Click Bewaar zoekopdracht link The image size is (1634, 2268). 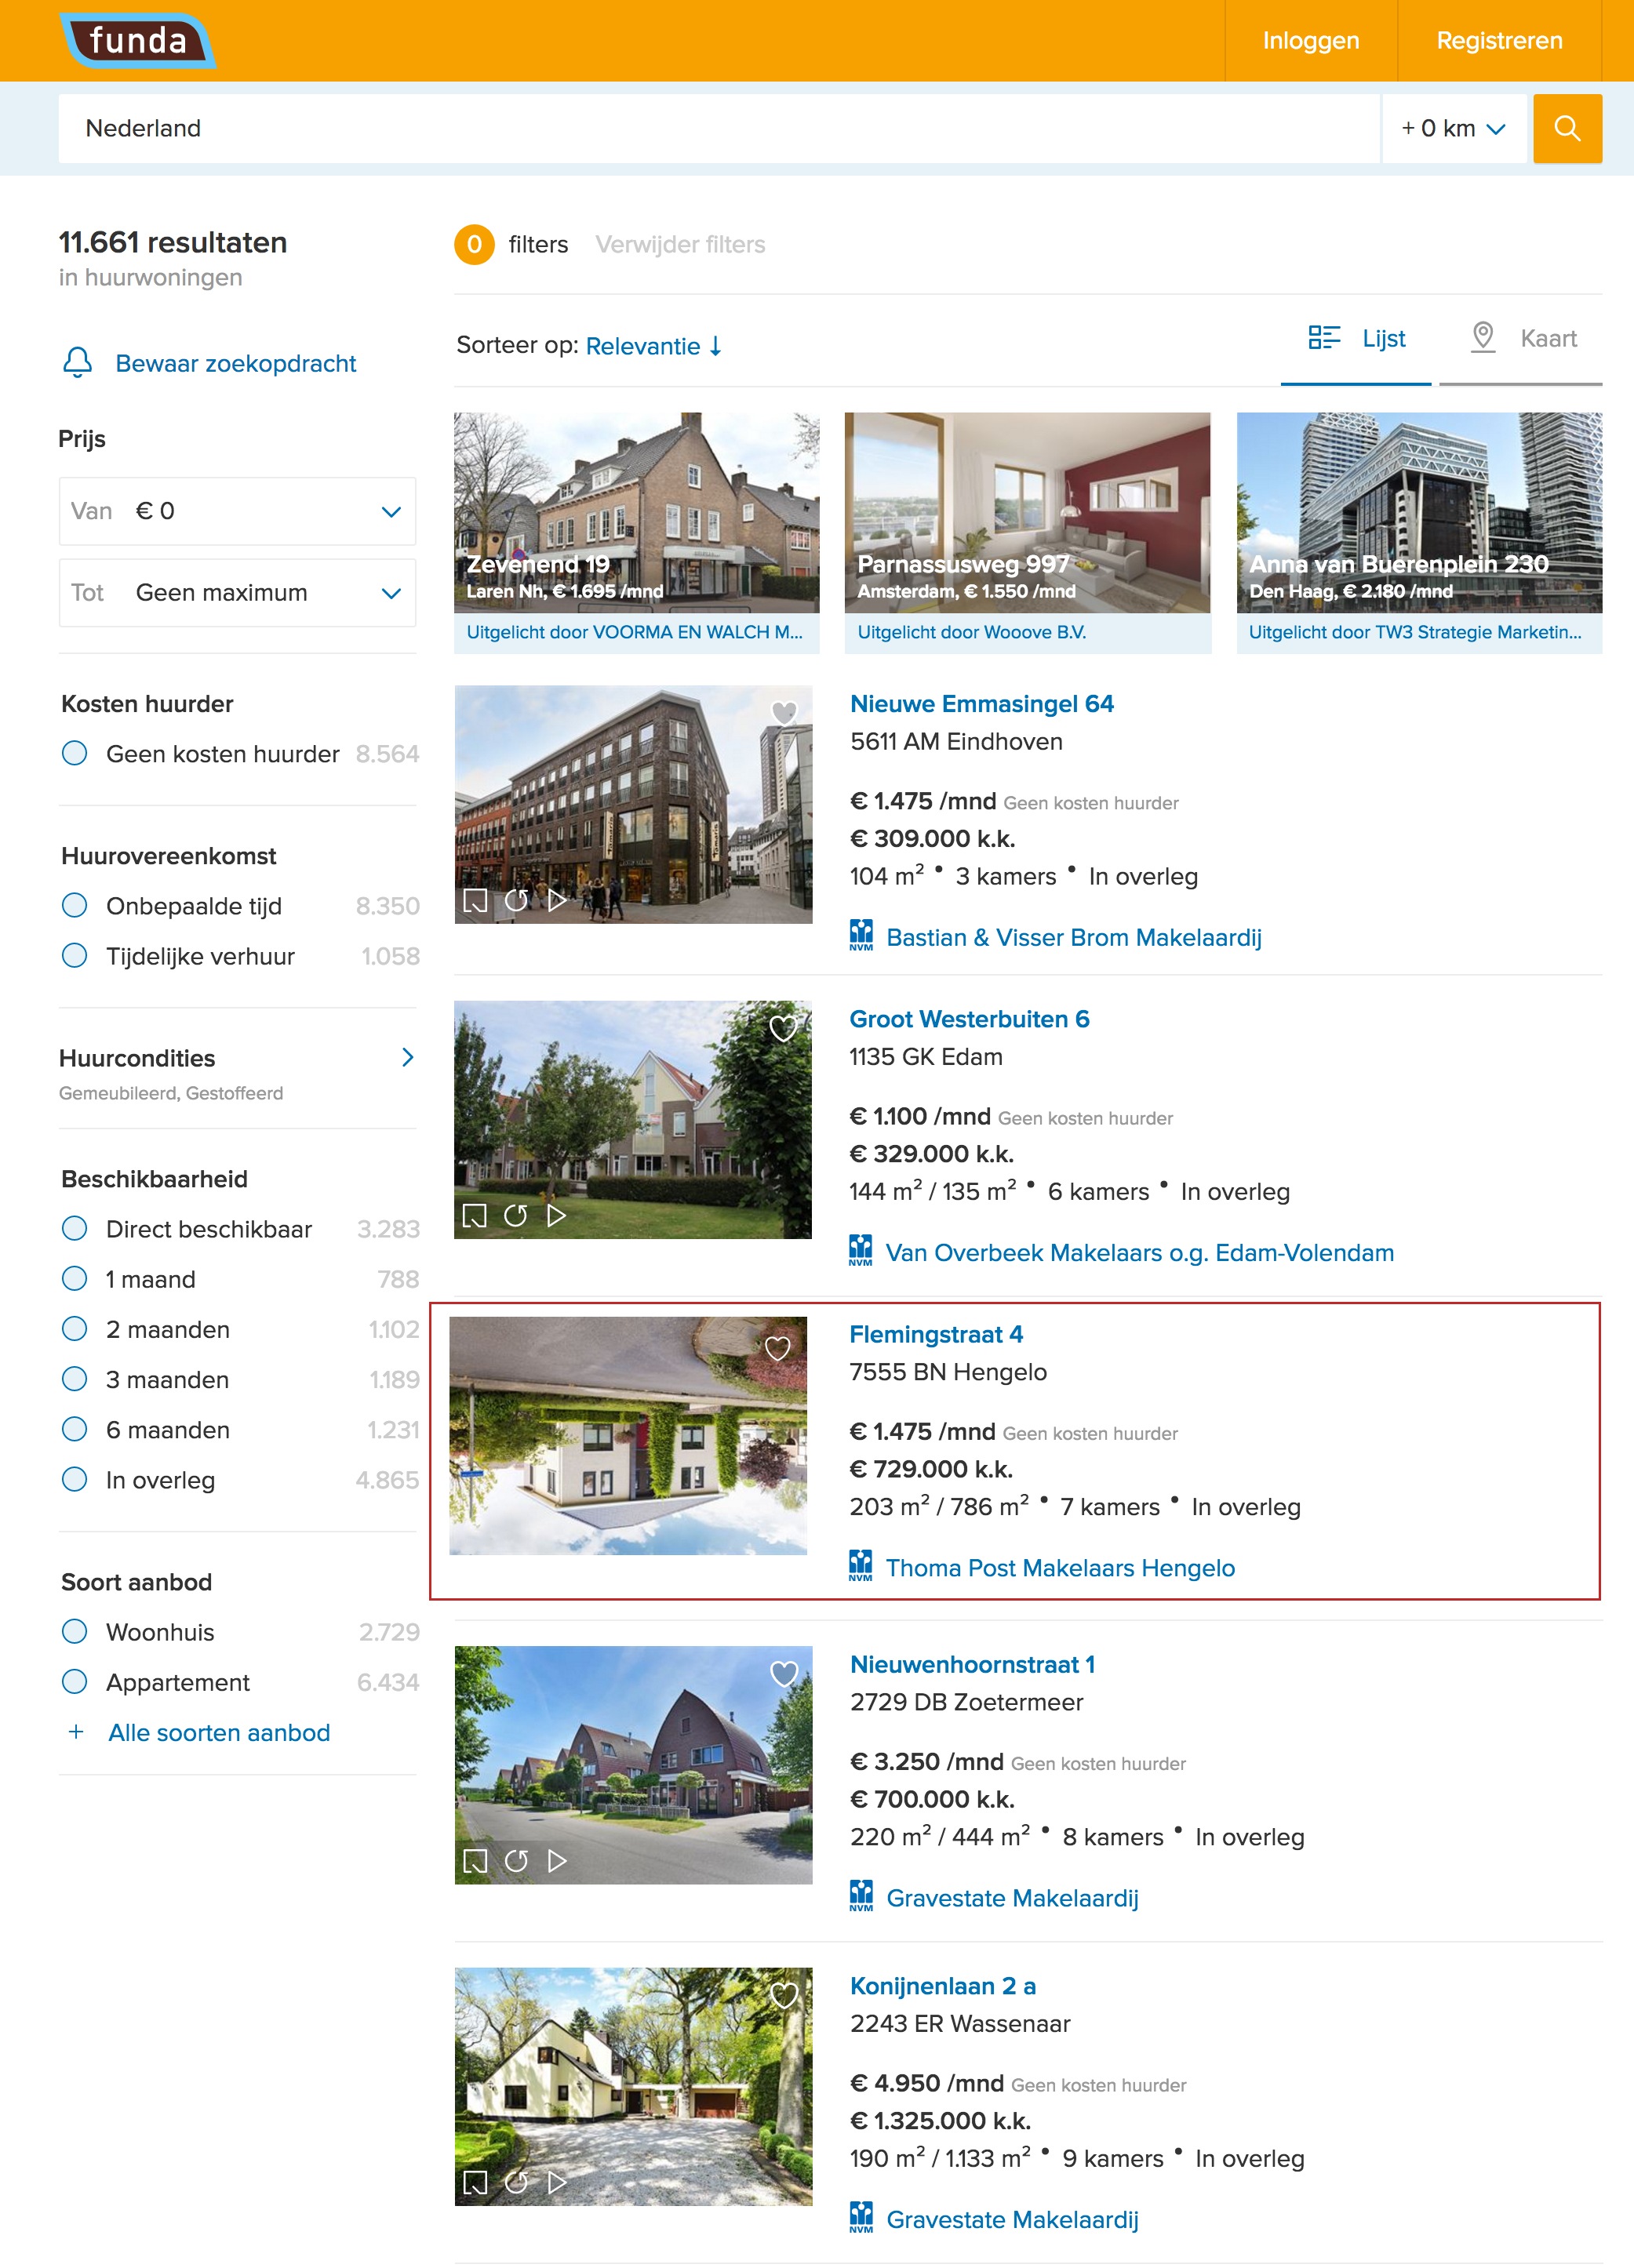pos(236,363)
